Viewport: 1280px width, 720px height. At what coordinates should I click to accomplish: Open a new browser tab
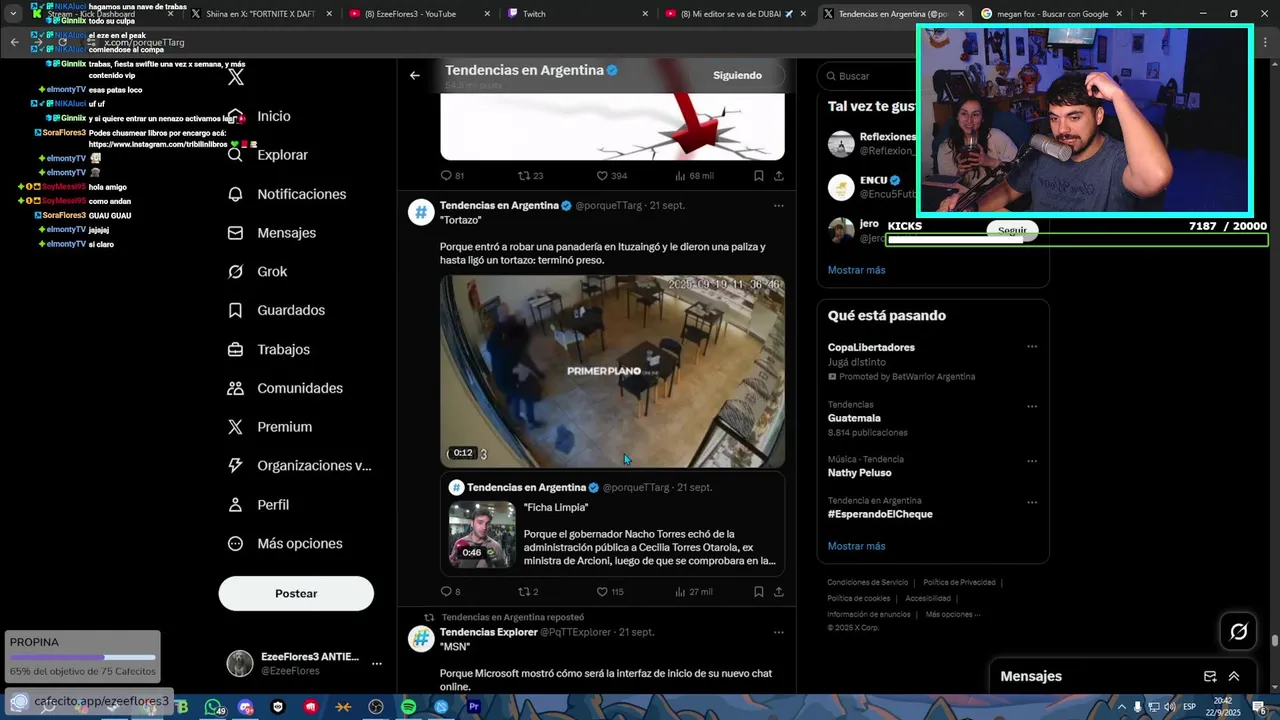[1143, 14]
